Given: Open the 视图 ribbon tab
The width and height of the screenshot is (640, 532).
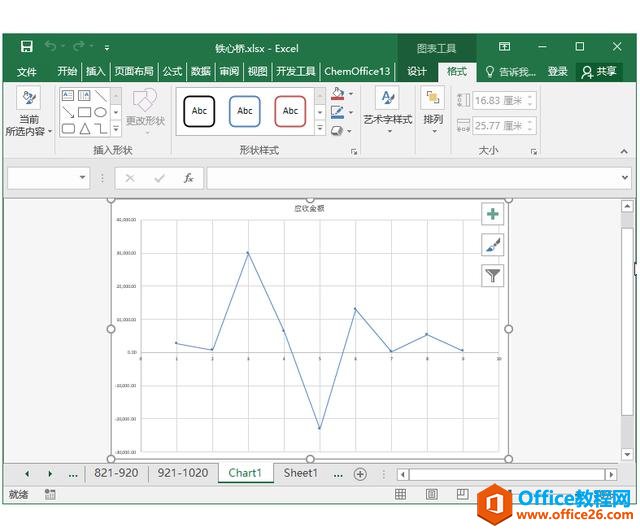Looking at the screenshot, I should [x=258, y=71].
